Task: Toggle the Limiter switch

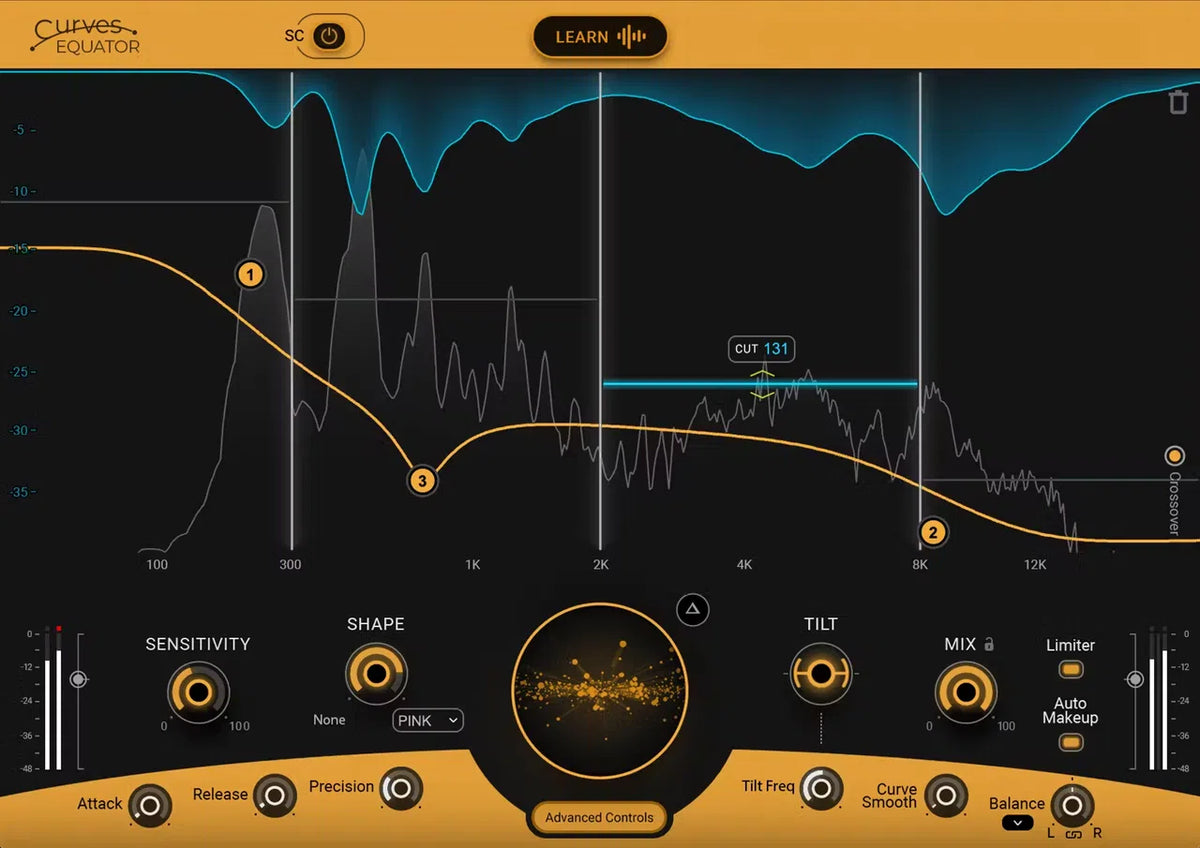Action: 1071,670
